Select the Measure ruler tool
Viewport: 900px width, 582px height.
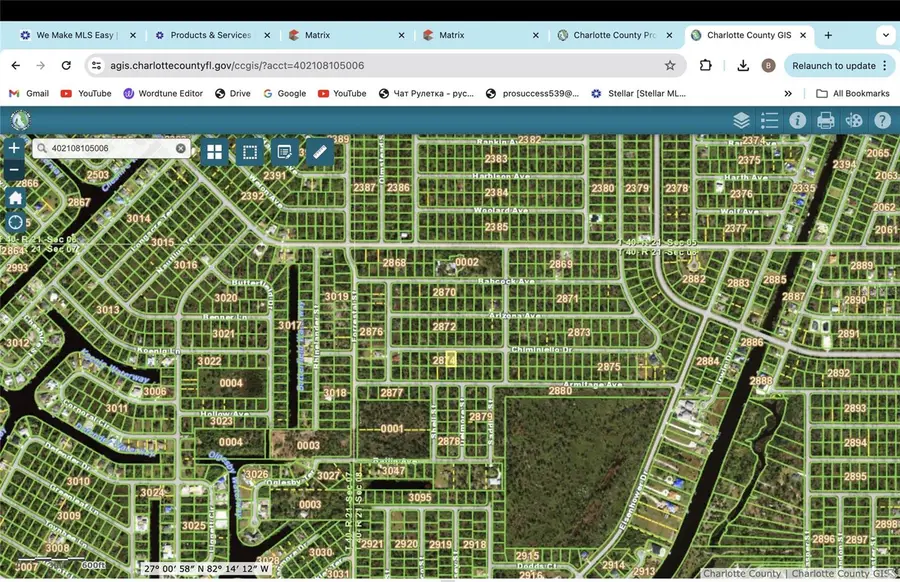320,153
